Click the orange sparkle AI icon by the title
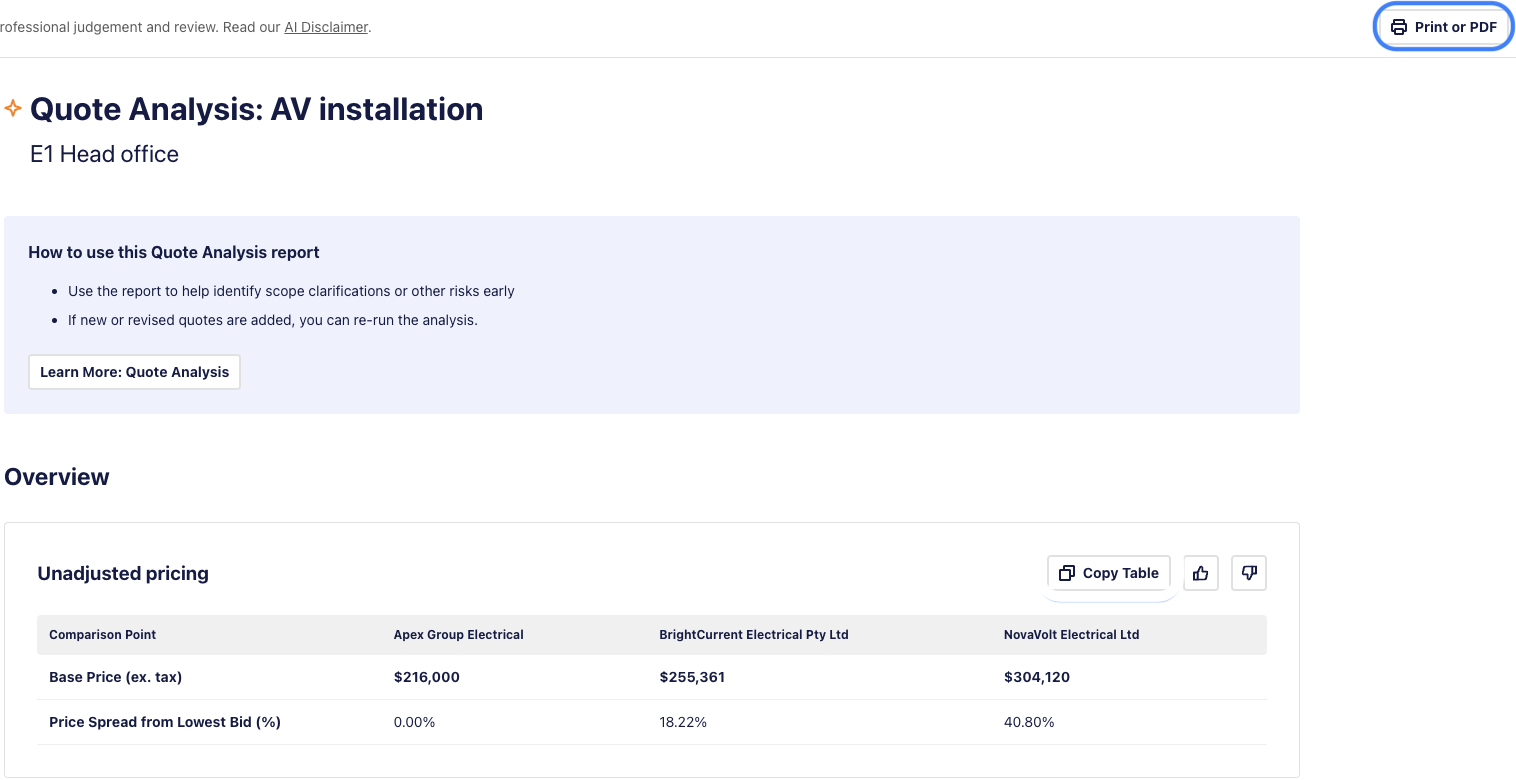This screenshot has width=1516, height=780. click(13, 108)
